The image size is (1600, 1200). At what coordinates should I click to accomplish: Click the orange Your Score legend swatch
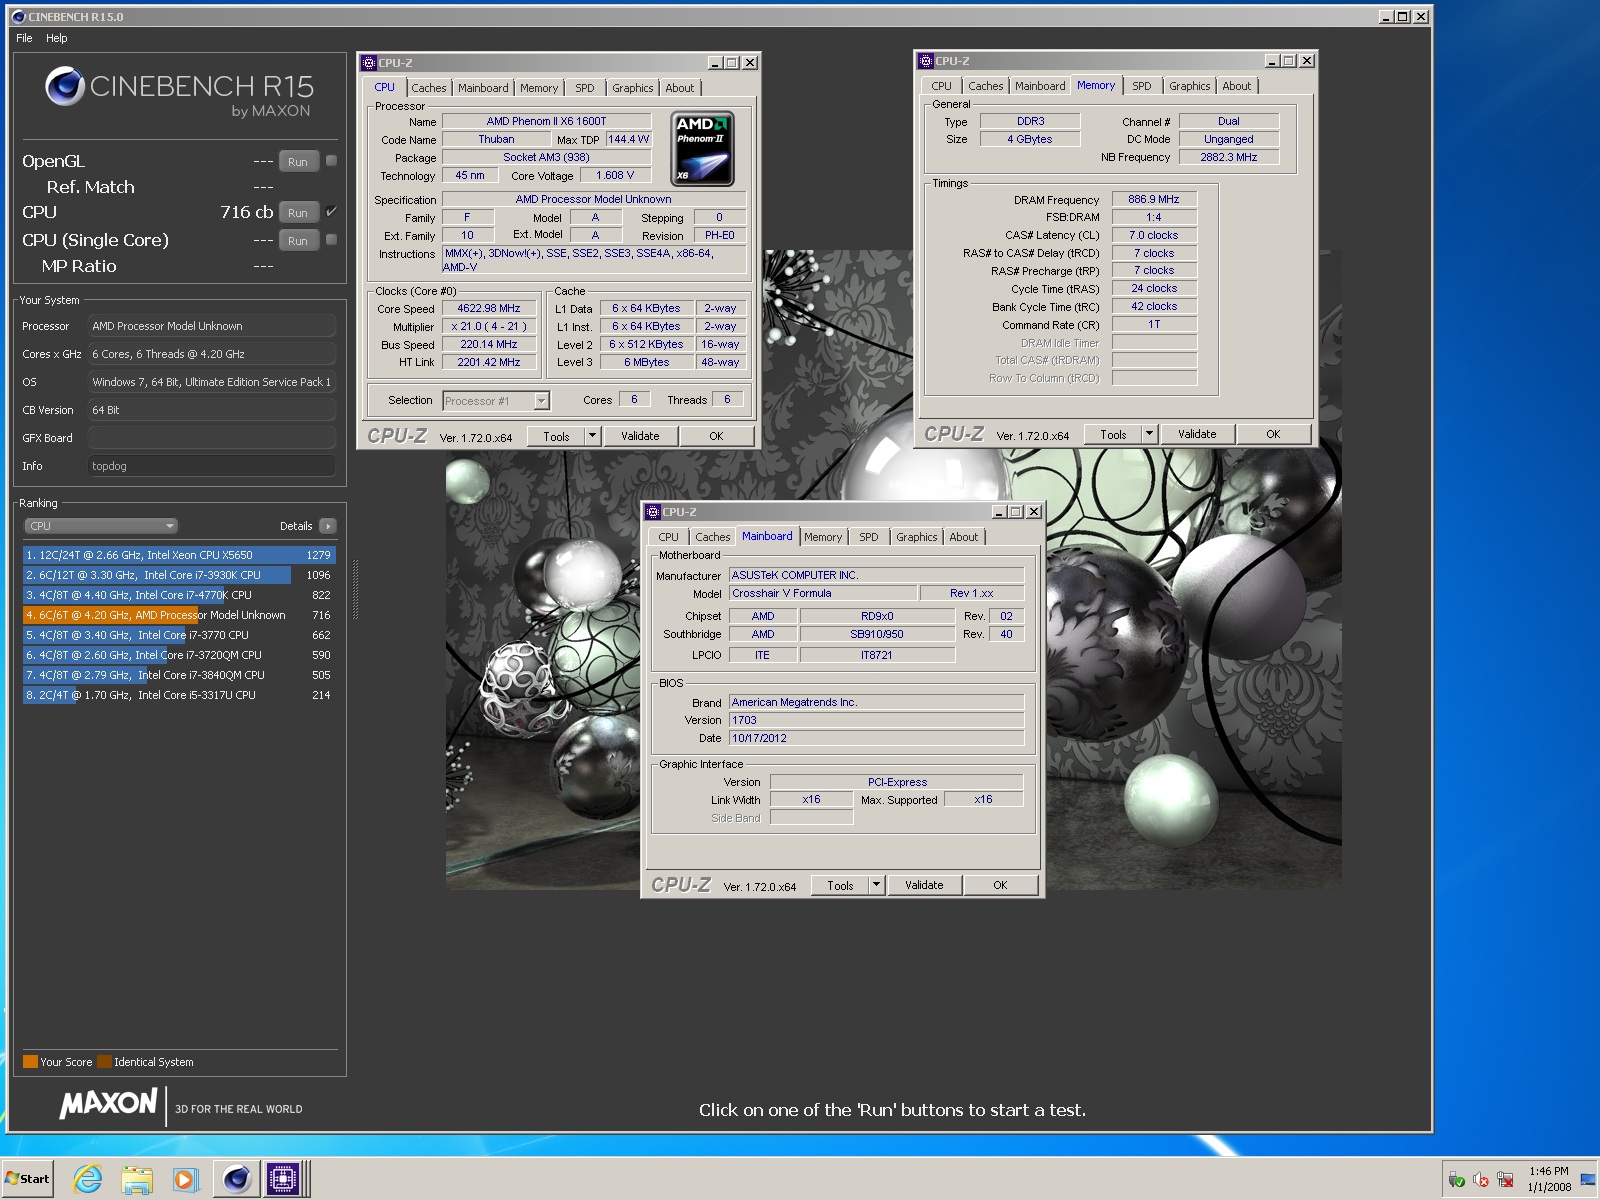click(30, 1062)
